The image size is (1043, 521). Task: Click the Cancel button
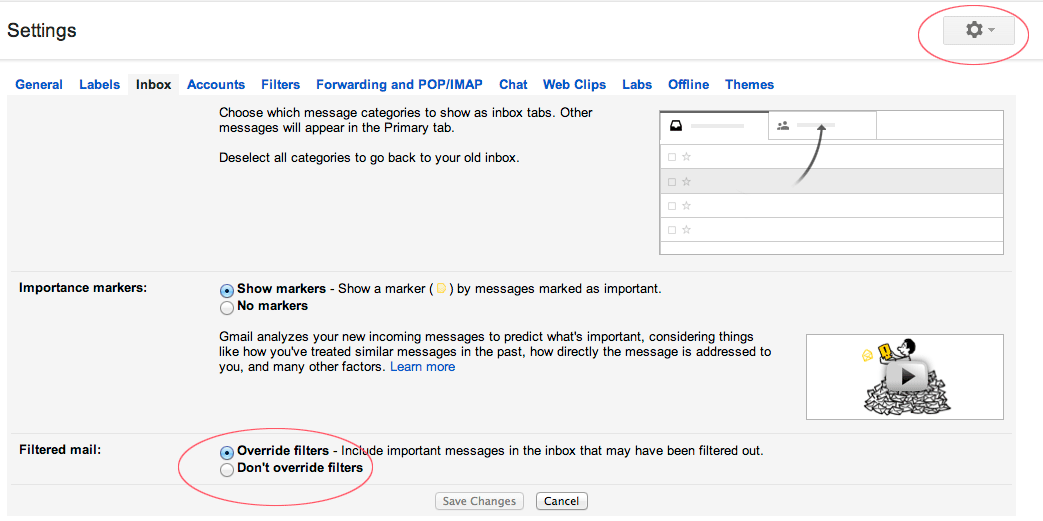tap(562, 501)
